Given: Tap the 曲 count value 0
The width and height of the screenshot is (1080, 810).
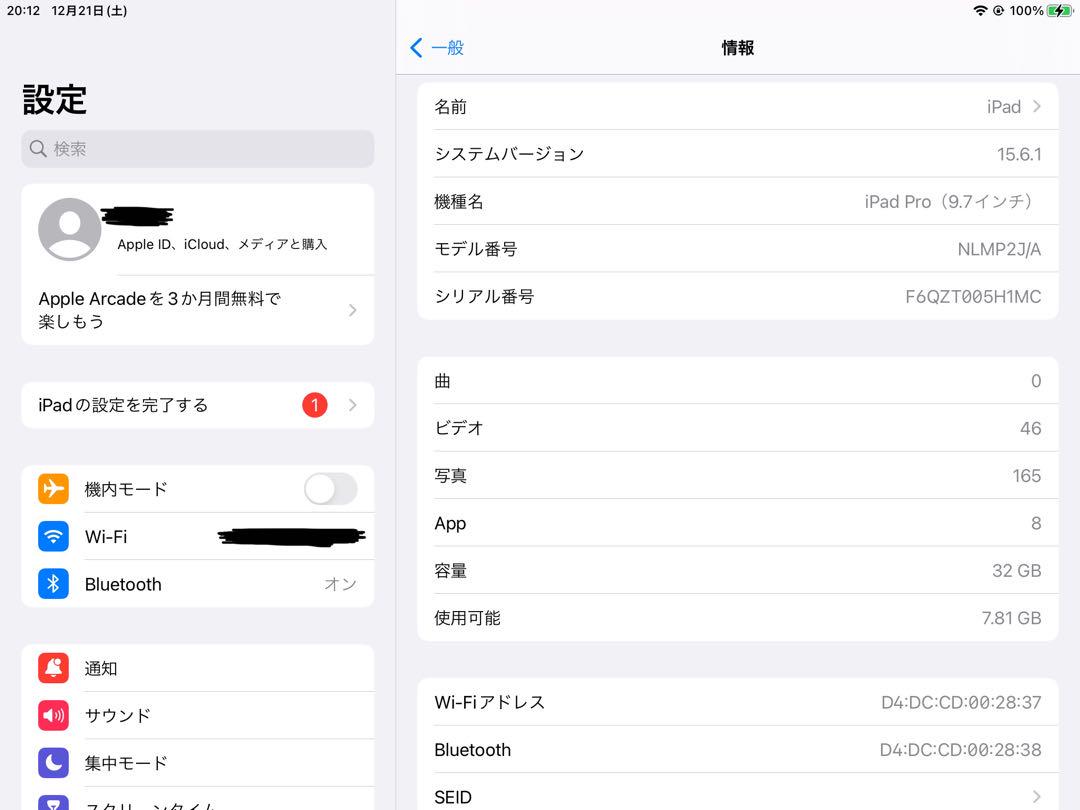Looking at the screenshot, I should 1036,381.
